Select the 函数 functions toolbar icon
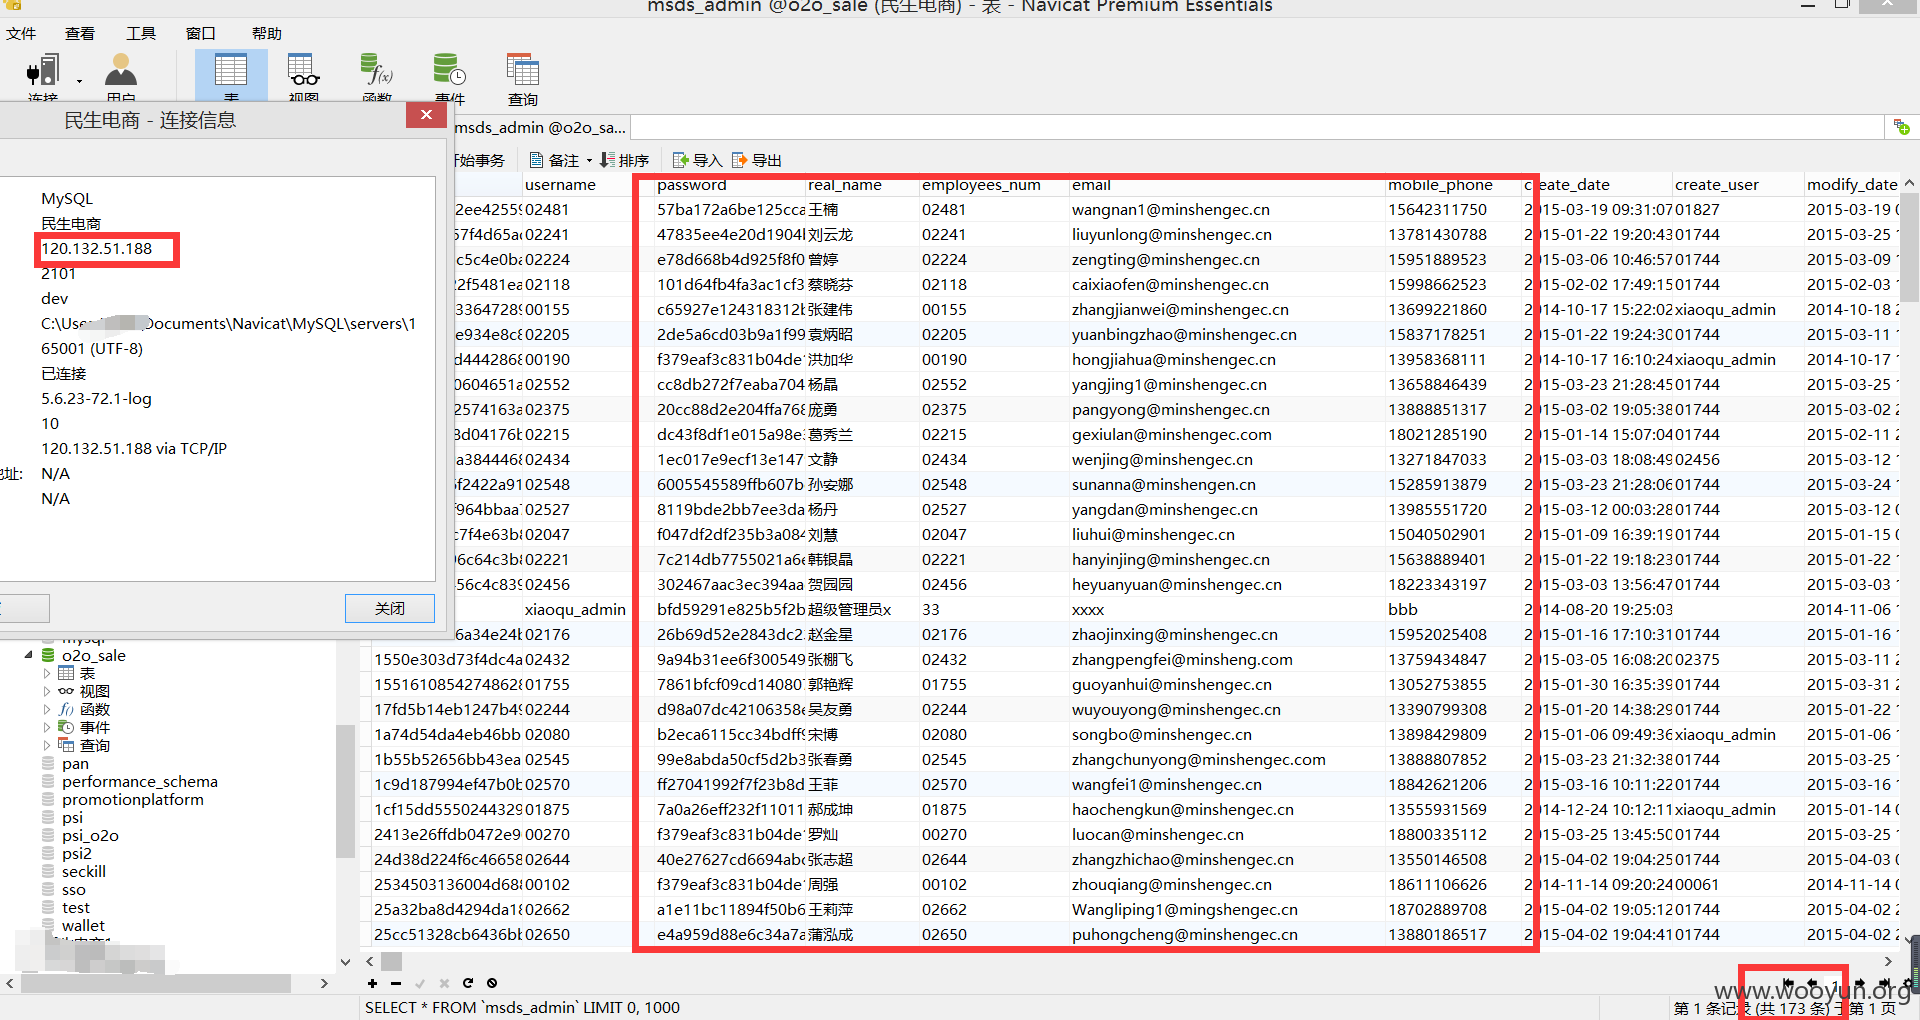This screenshot has height=1020, width=1920. pyautogui.click(x=377, y=76)
